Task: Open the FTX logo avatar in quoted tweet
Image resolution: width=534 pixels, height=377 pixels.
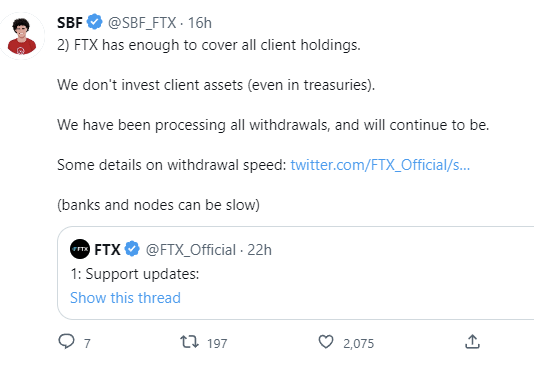Action: point(80,249)
